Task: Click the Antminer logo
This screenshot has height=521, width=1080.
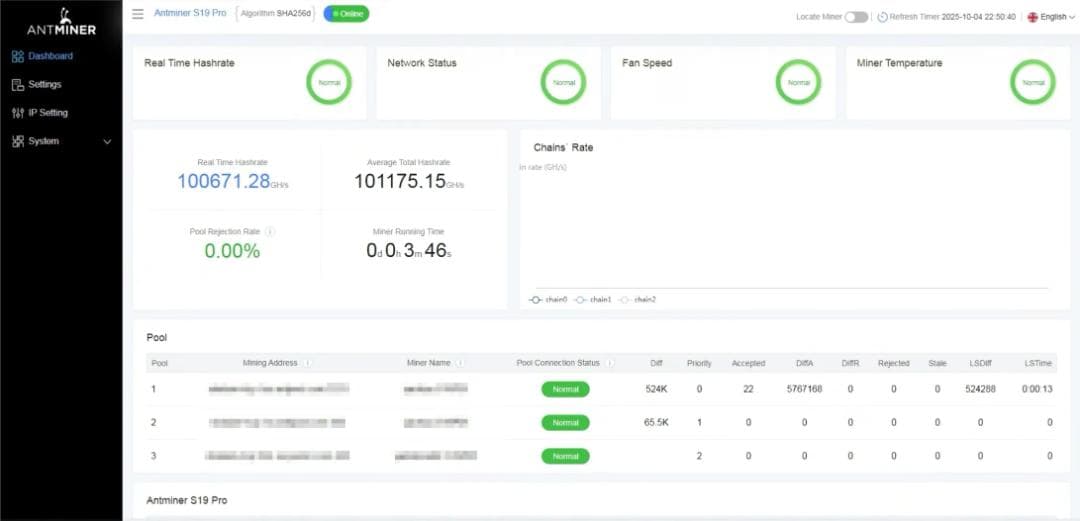Action: point(61,22)
